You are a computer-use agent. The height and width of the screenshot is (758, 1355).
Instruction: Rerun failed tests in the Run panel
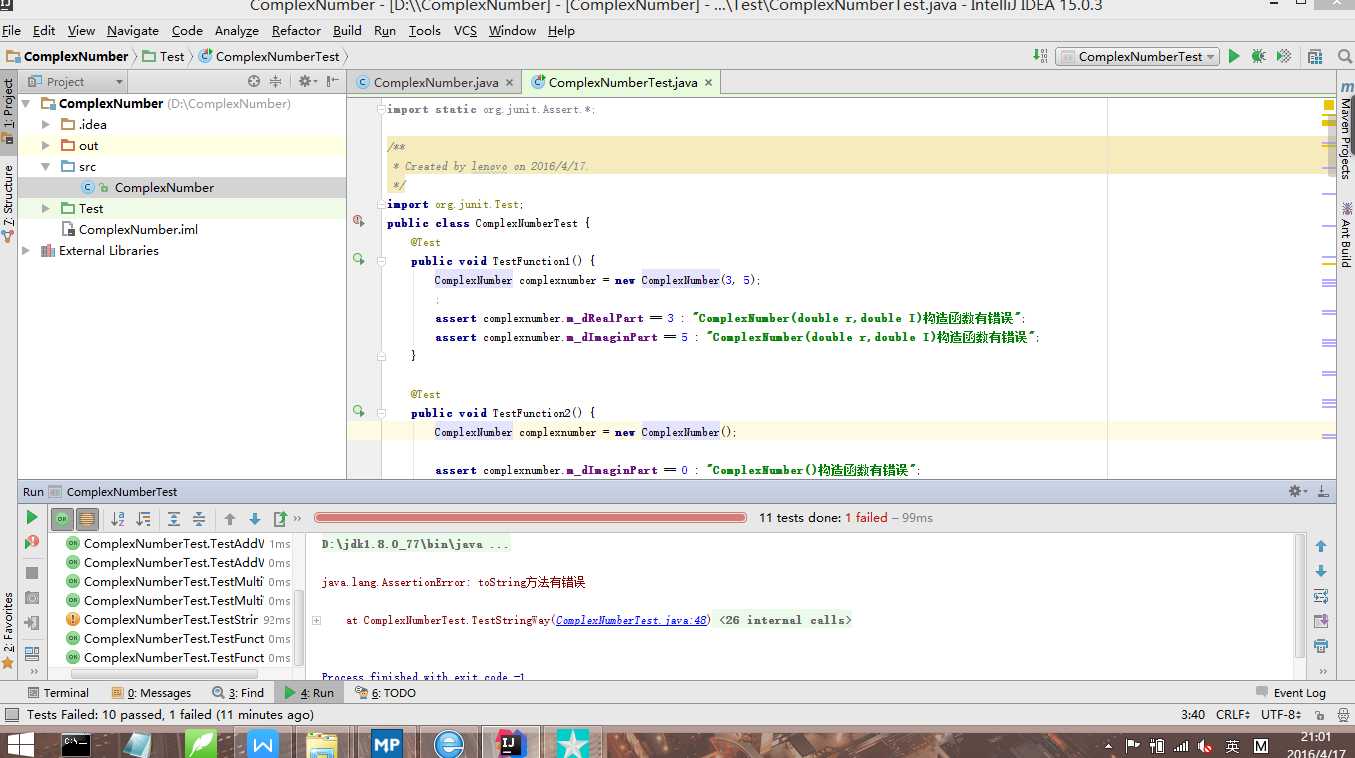(32, 542)
